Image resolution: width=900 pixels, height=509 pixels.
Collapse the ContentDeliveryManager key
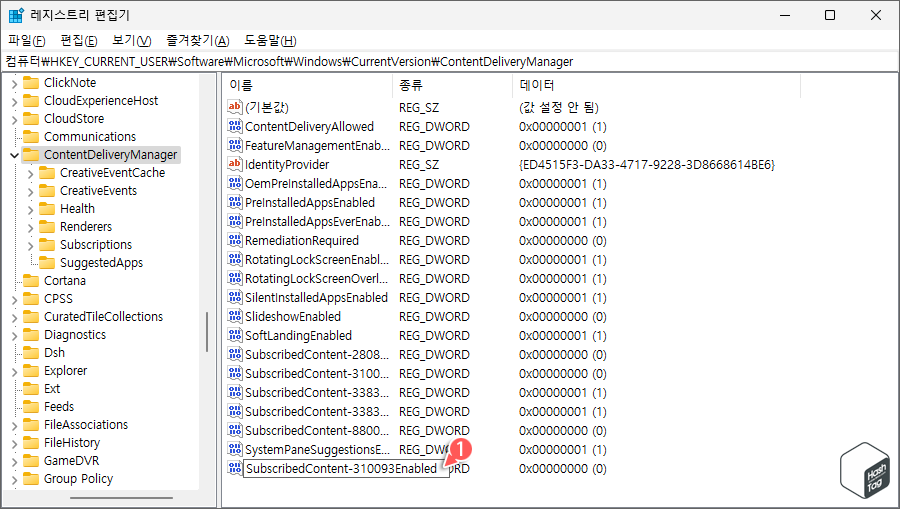14,155
